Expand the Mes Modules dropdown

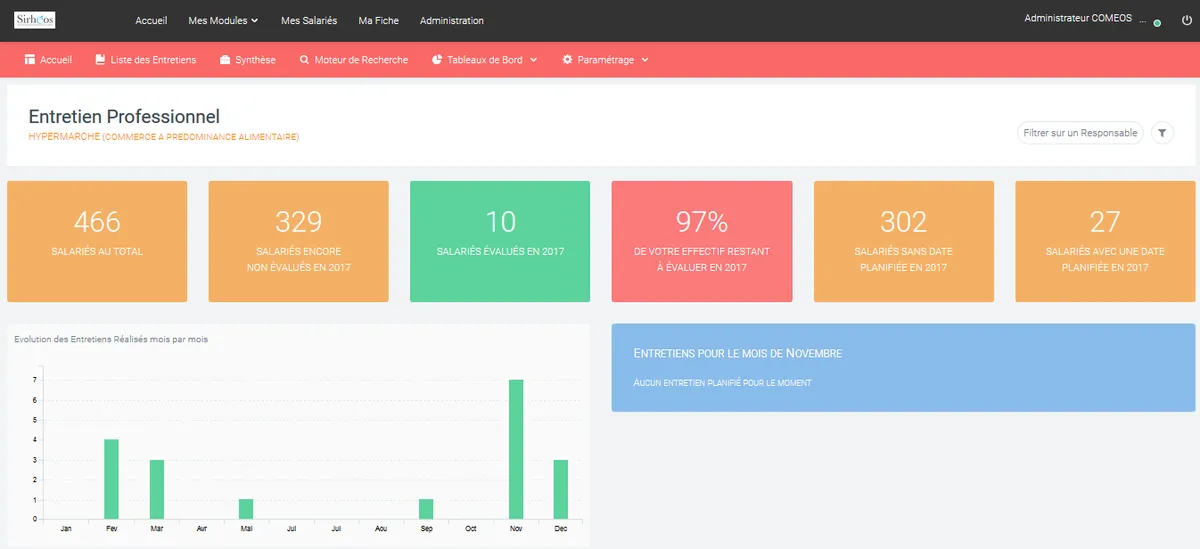223,20
